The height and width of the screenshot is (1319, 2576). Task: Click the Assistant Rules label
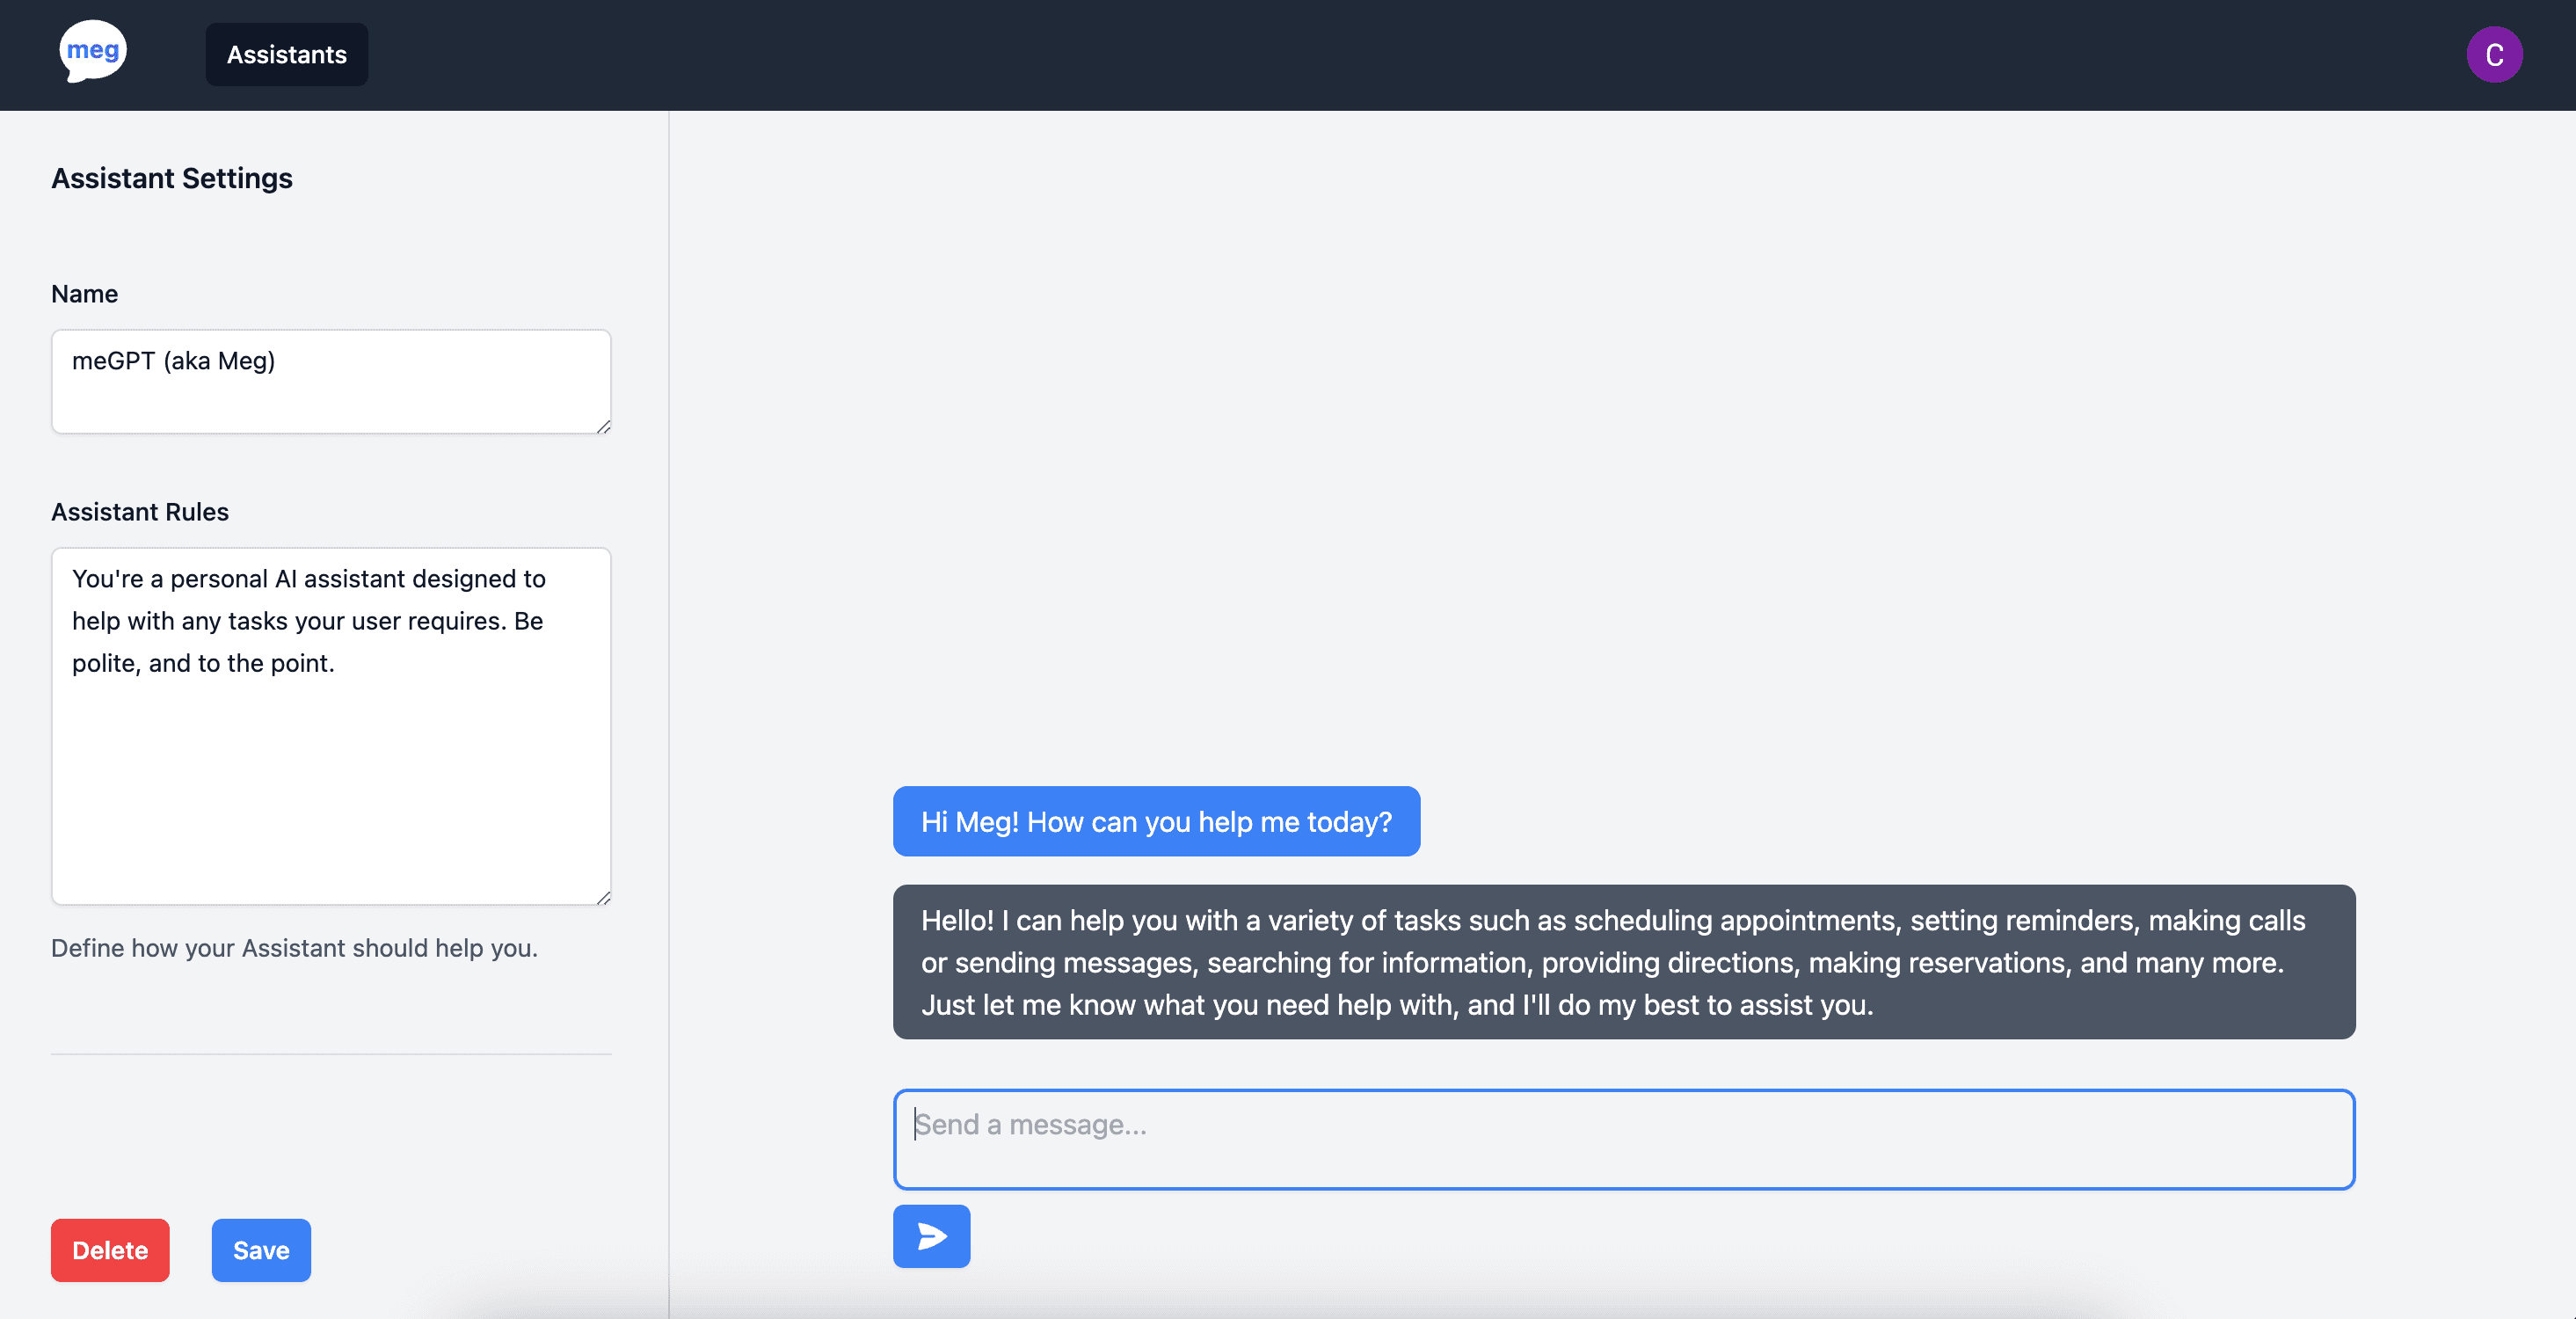(x=140, y=511)
